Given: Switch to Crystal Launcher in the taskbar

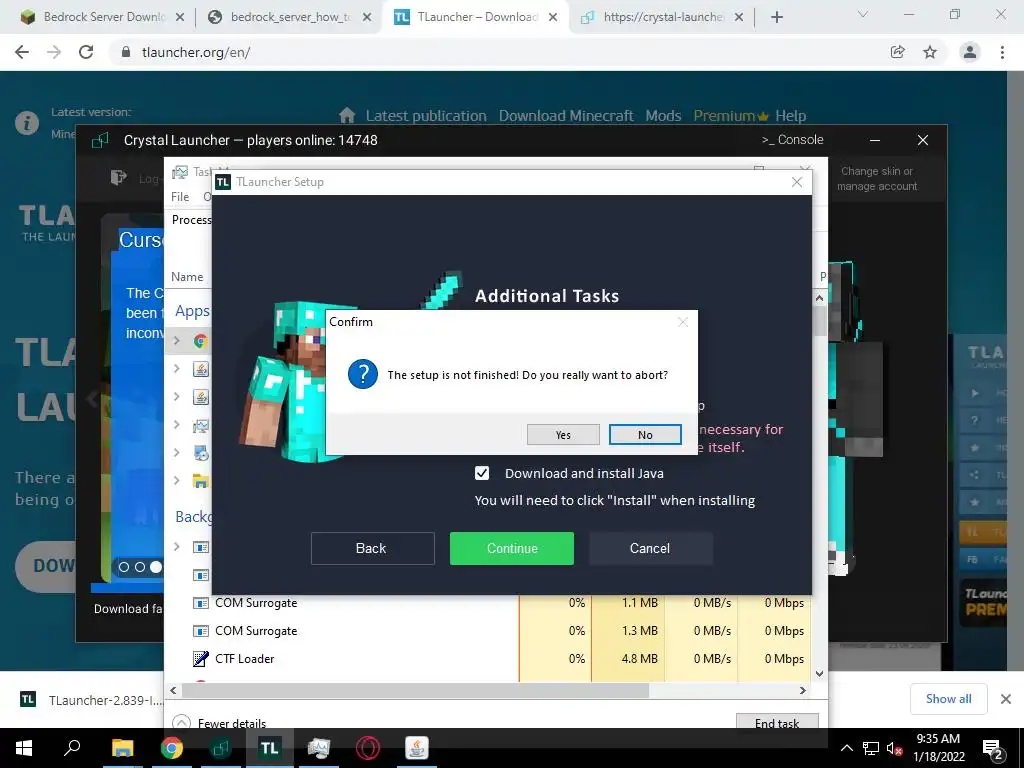Looking at the screenshot, I should 221,748.
